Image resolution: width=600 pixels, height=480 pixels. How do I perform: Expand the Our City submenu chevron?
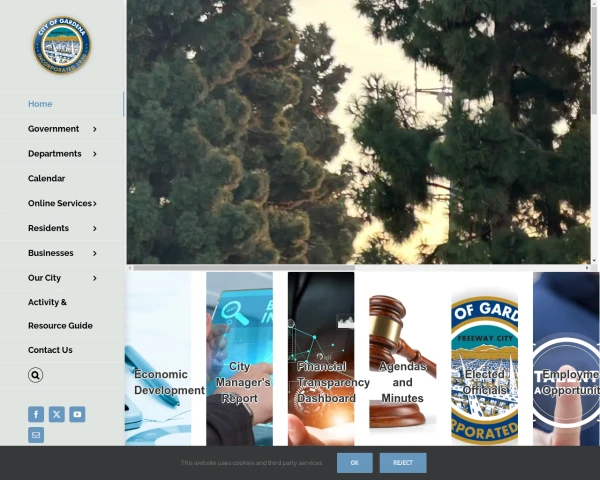[95, 278]
